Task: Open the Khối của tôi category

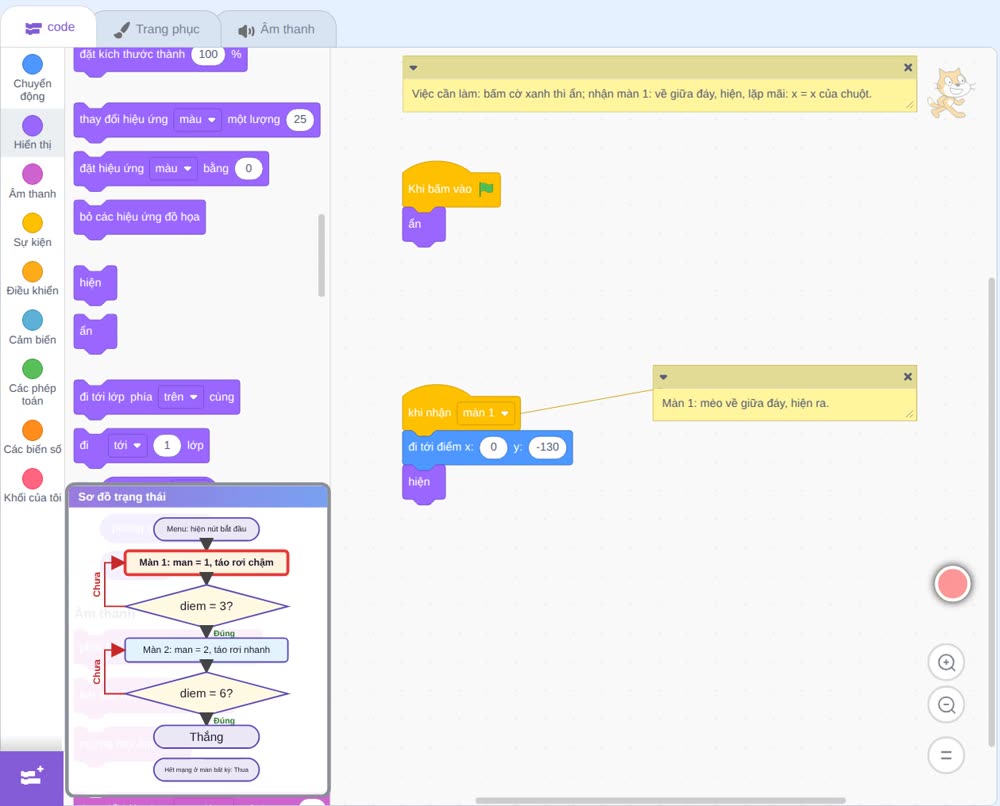Action: click(32, 485)
